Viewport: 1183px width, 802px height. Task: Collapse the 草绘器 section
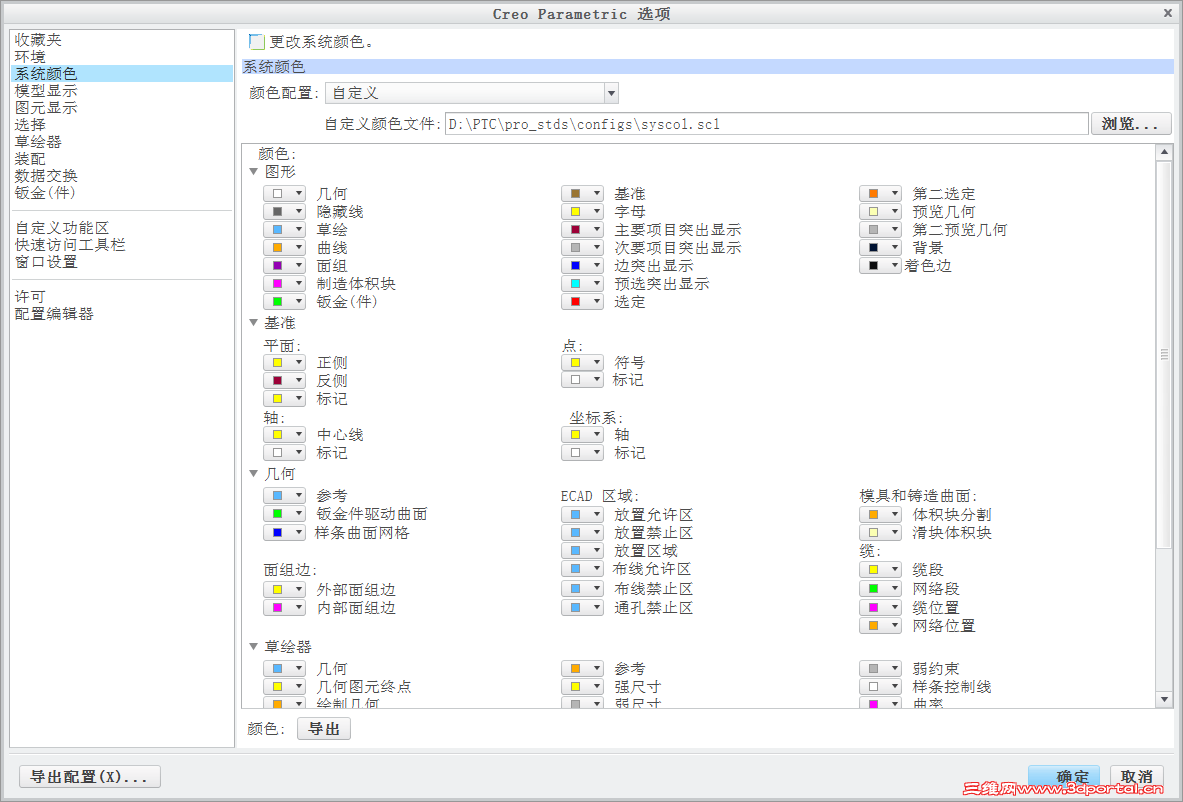click(254, 647)
